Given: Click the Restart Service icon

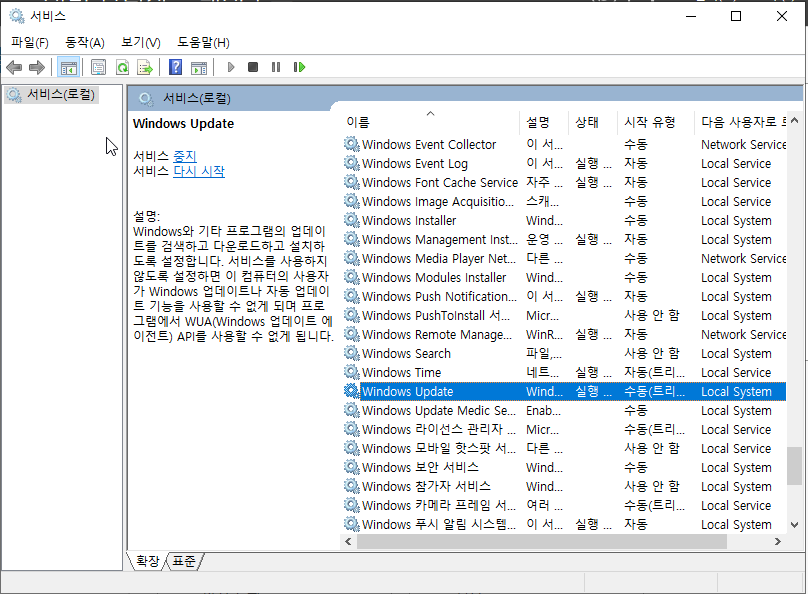Looking at the screenshot, I should click(x=299, y=67).
